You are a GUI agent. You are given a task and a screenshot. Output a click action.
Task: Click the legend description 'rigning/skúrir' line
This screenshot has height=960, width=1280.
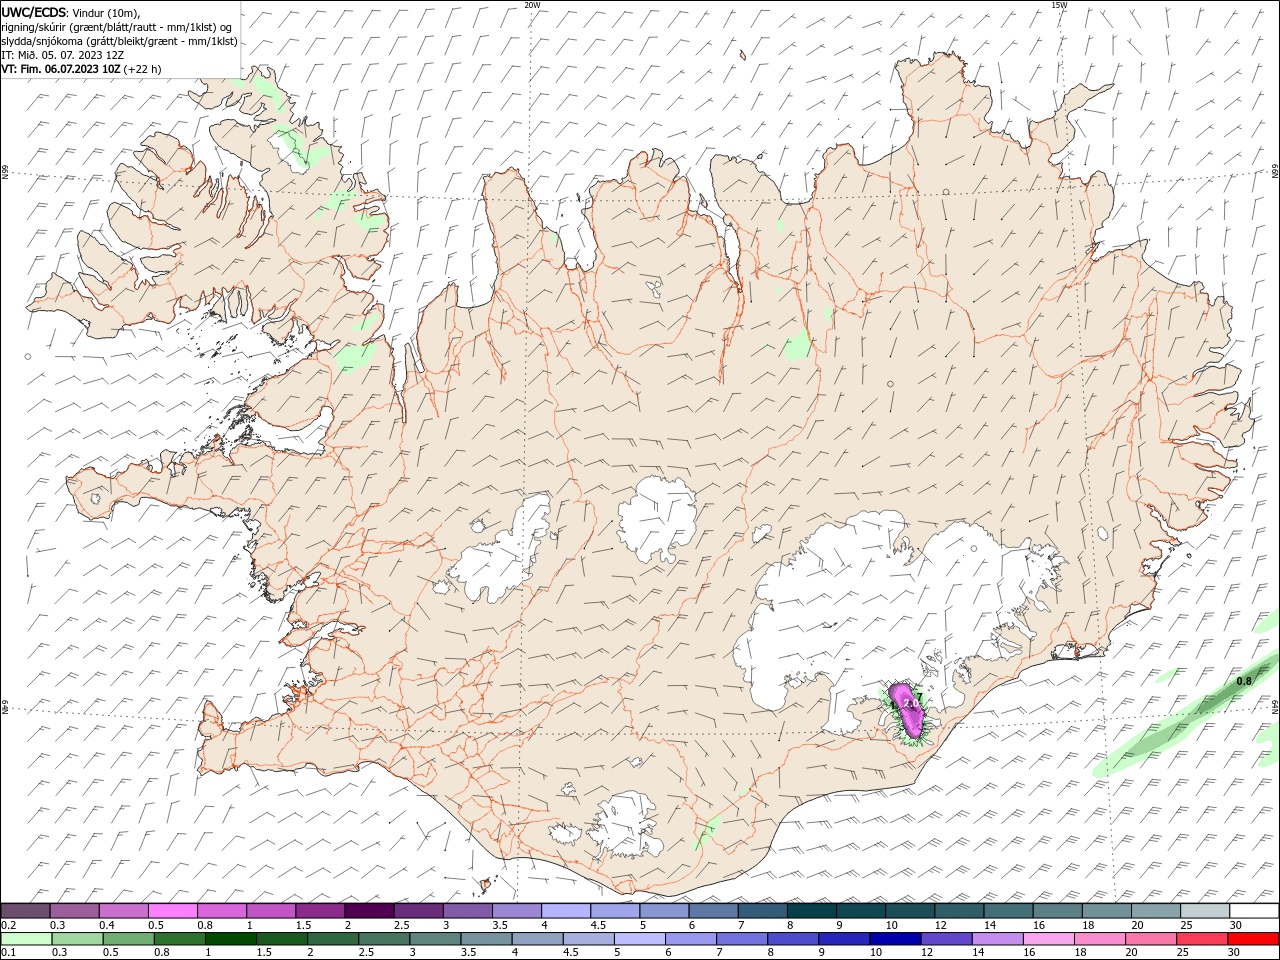117,27
